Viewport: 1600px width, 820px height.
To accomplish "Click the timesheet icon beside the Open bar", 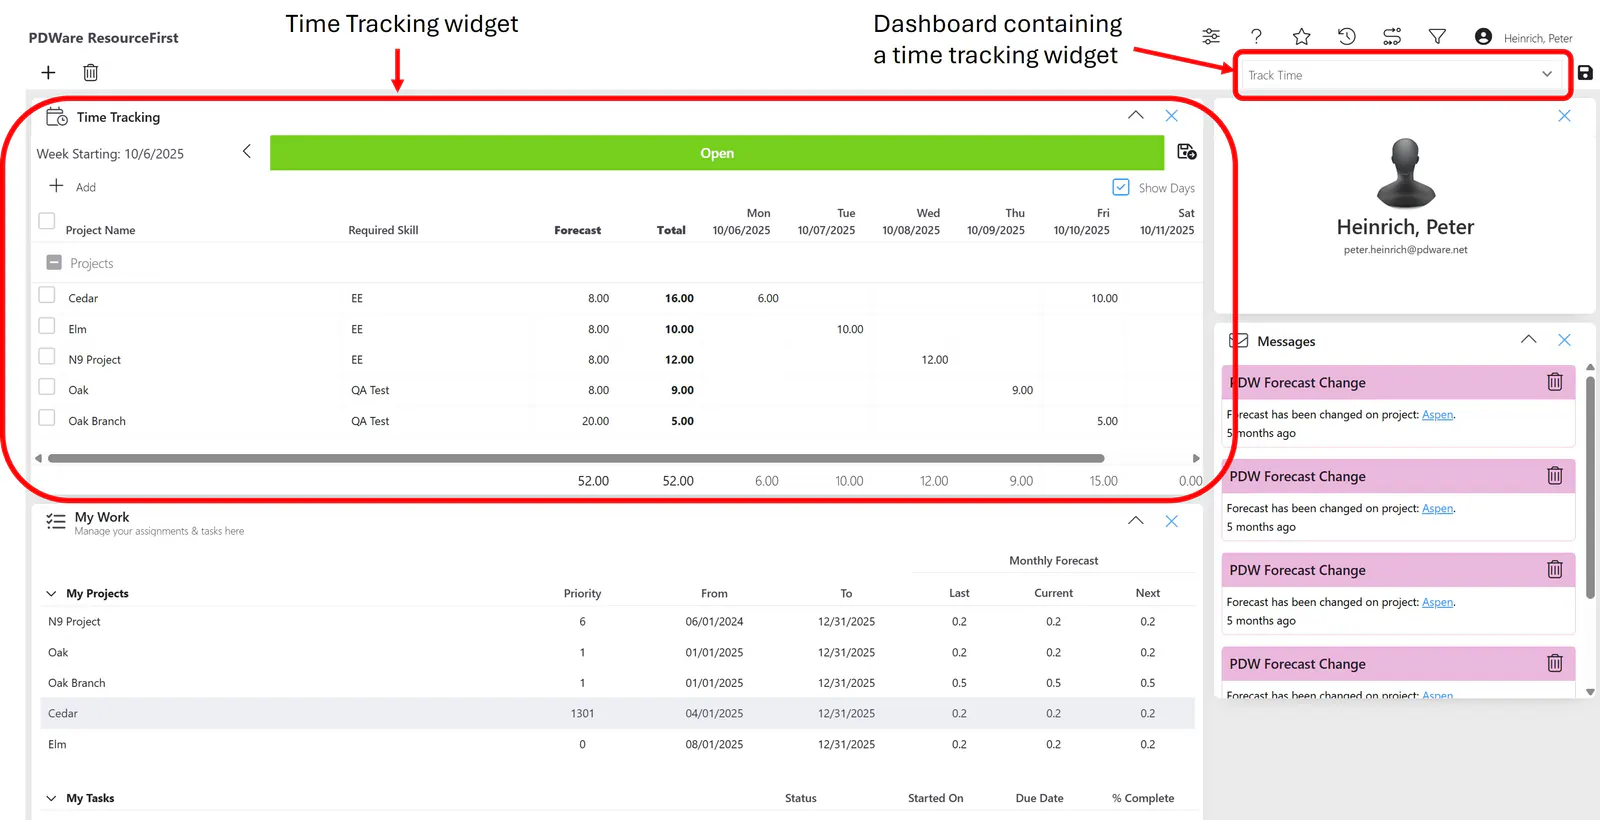I will pos(1187,152).
